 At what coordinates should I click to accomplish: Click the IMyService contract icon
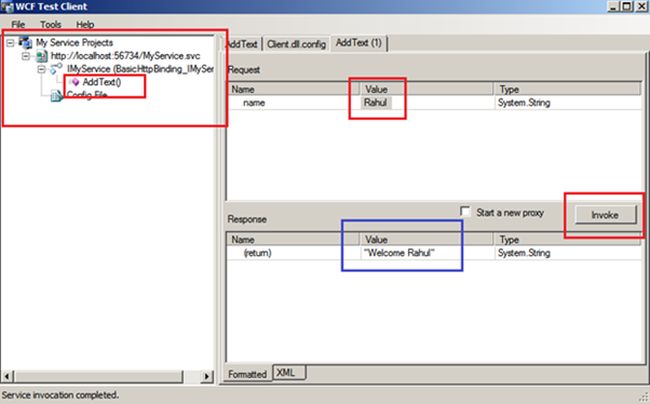pyautogui.click(x=56, y=69)
